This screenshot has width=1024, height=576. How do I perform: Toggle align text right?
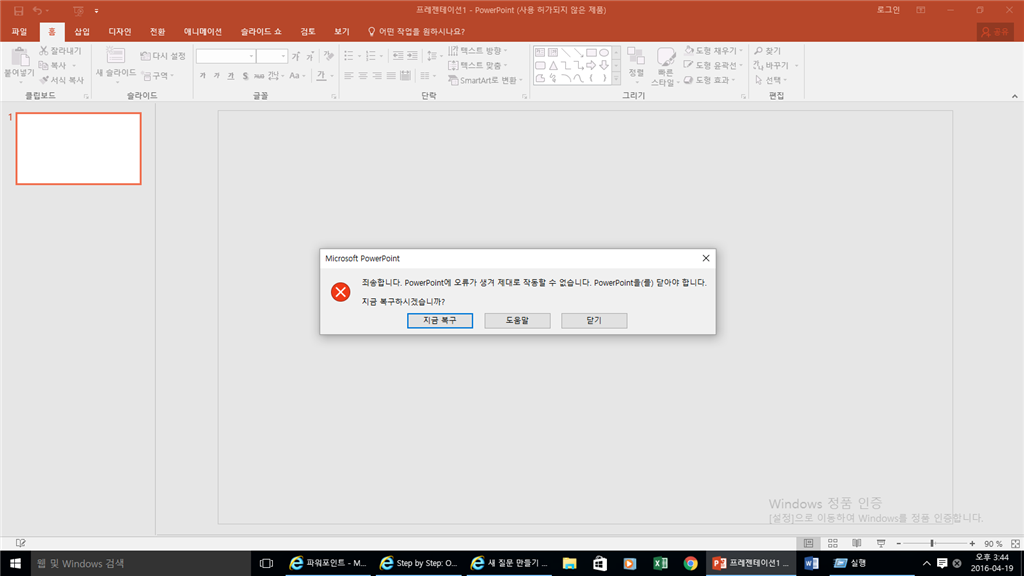click(x=377, y=76)
